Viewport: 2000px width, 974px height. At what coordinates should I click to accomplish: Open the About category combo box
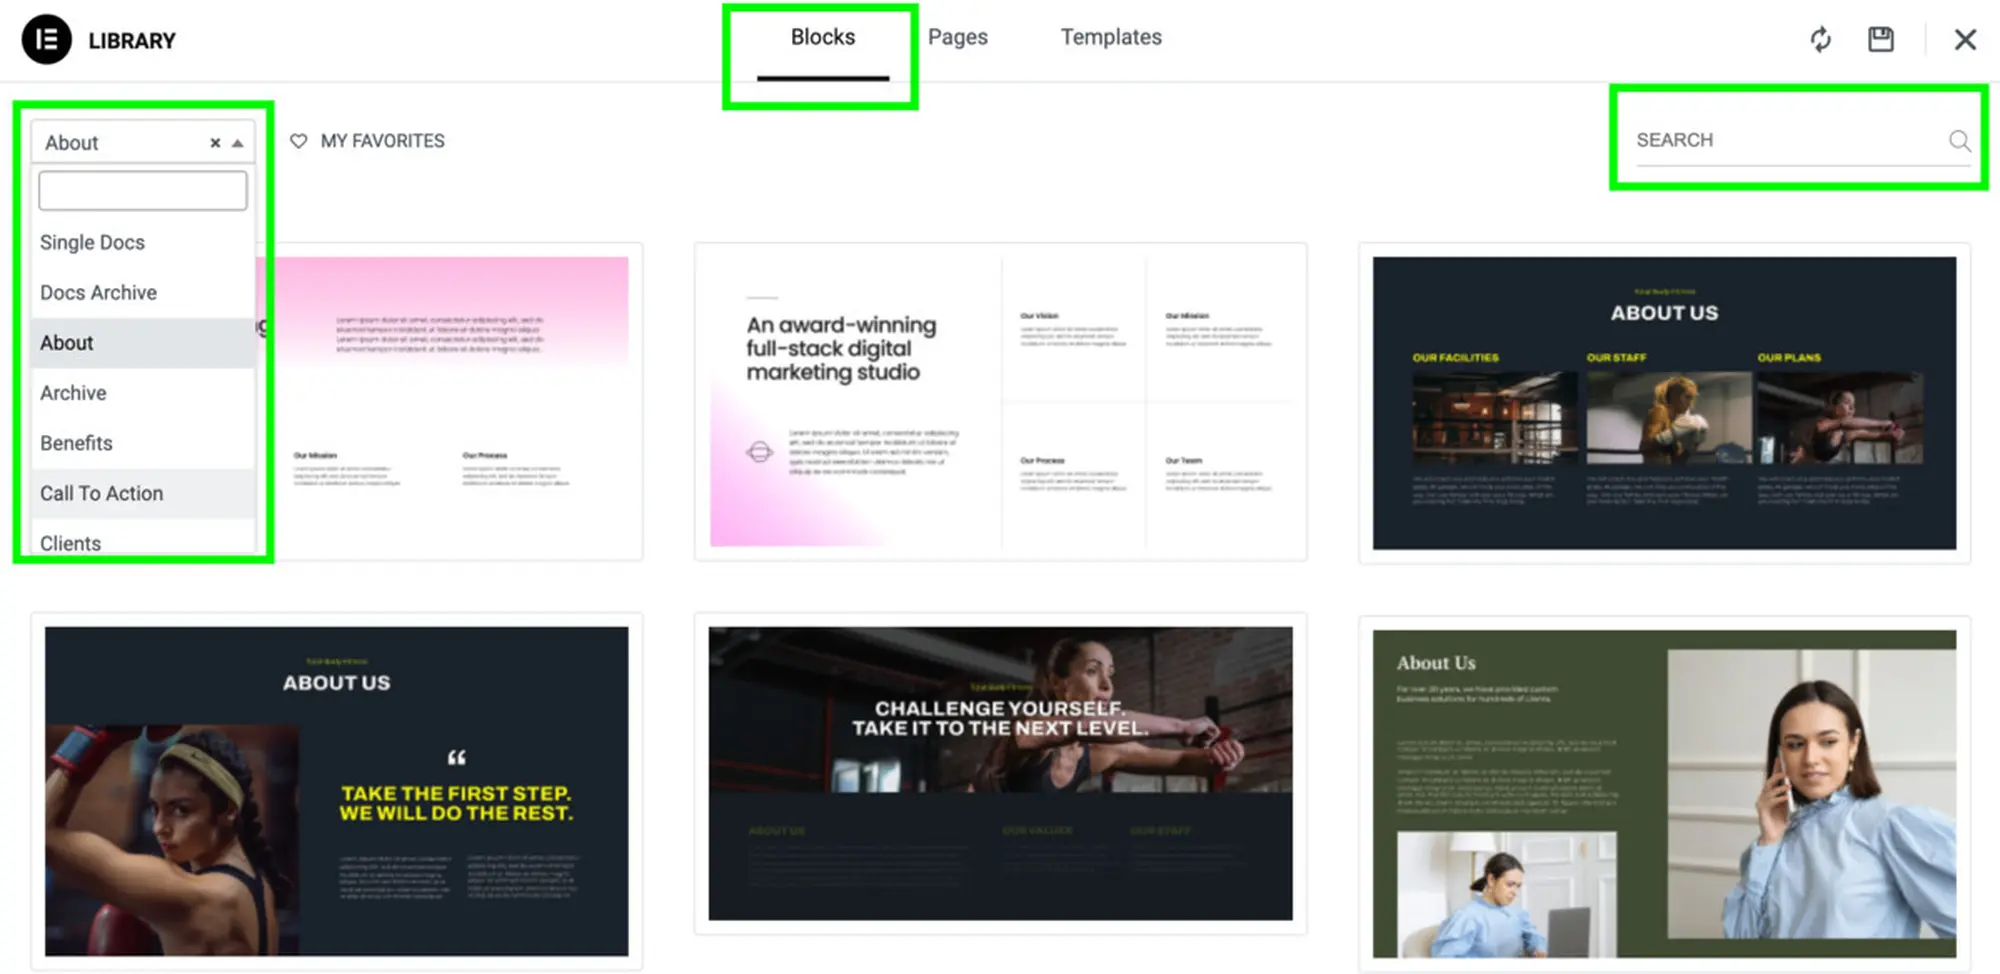[x=143, y=142]
